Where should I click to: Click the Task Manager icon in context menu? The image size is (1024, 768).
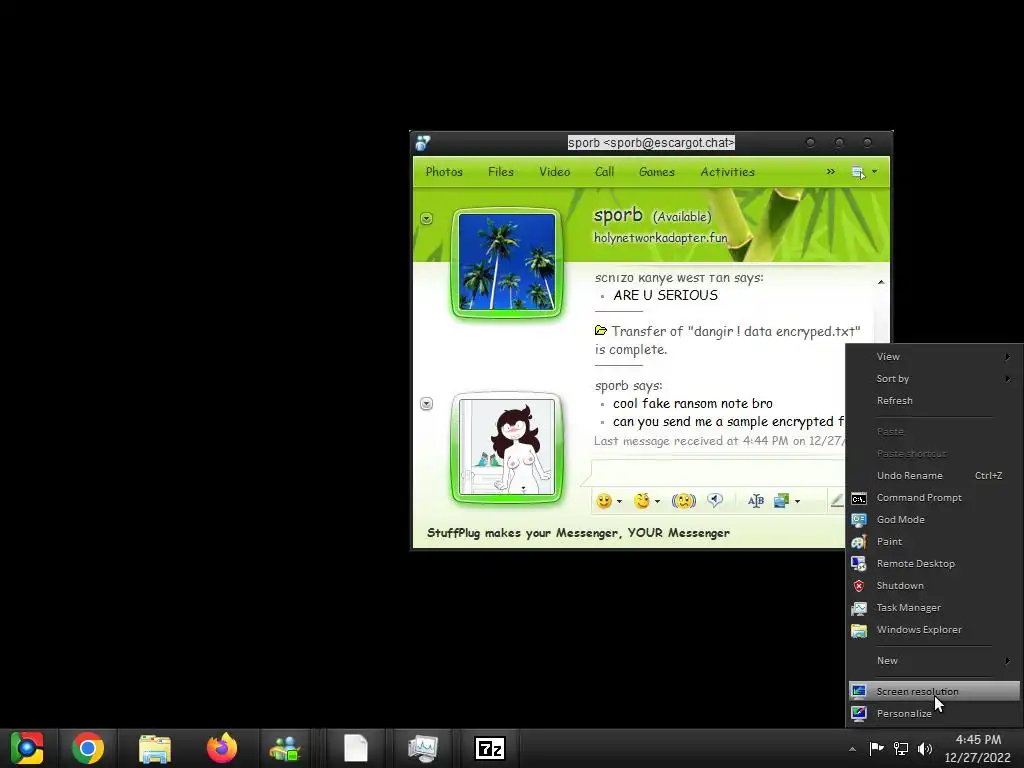(859, 608)
